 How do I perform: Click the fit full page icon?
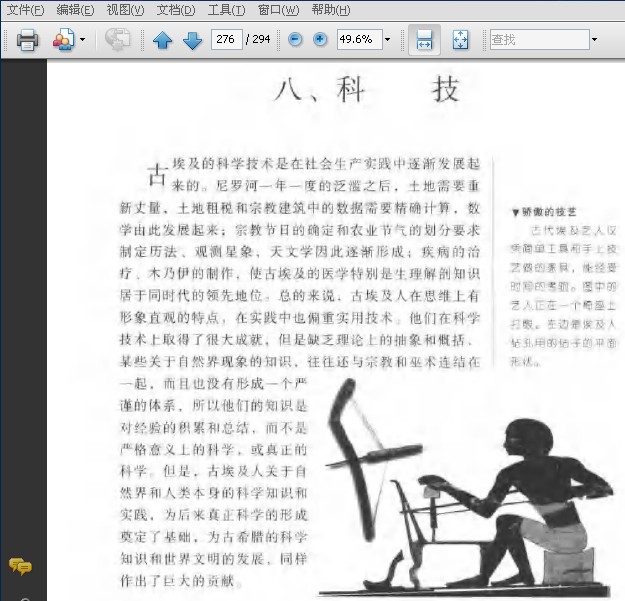pos(460,39)
